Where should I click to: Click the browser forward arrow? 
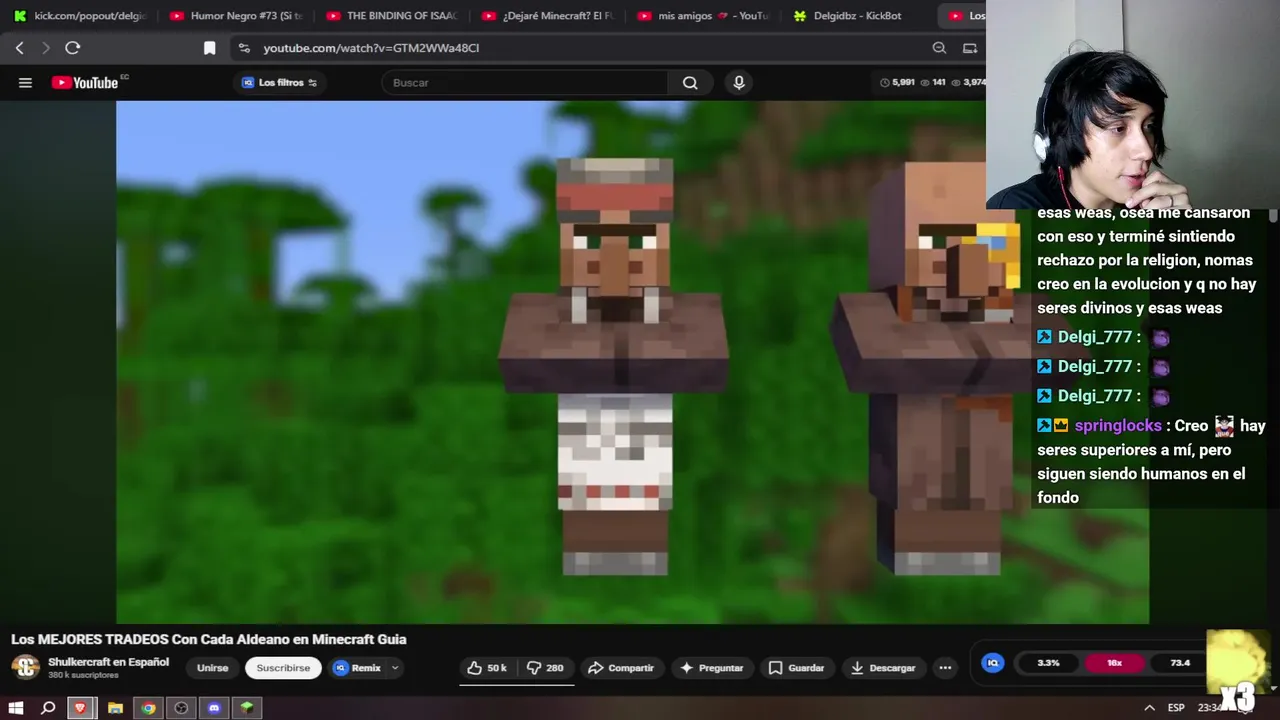point(45,48)
